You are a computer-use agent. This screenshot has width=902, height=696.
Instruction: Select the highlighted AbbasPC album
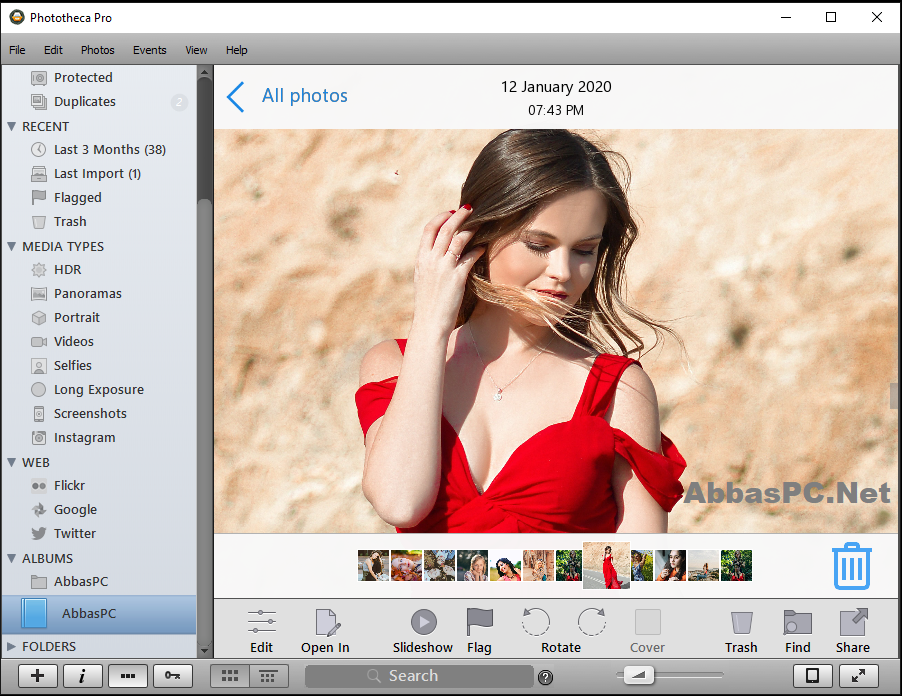(99, 614)
